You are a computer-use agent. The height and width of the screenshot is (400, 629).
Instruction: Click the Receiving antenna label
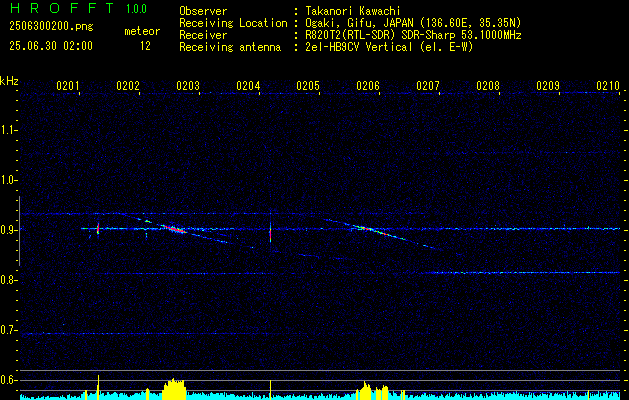(230, 47)
